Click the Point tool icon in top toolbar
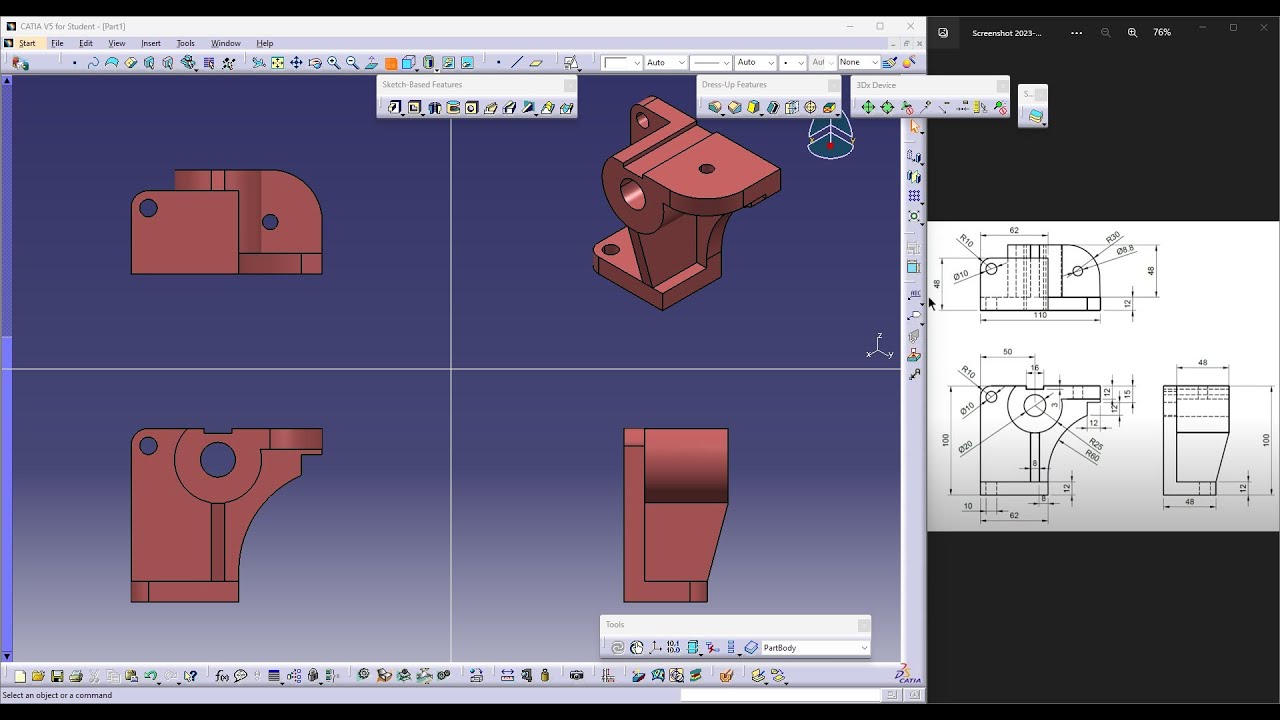 coord(498,62)
